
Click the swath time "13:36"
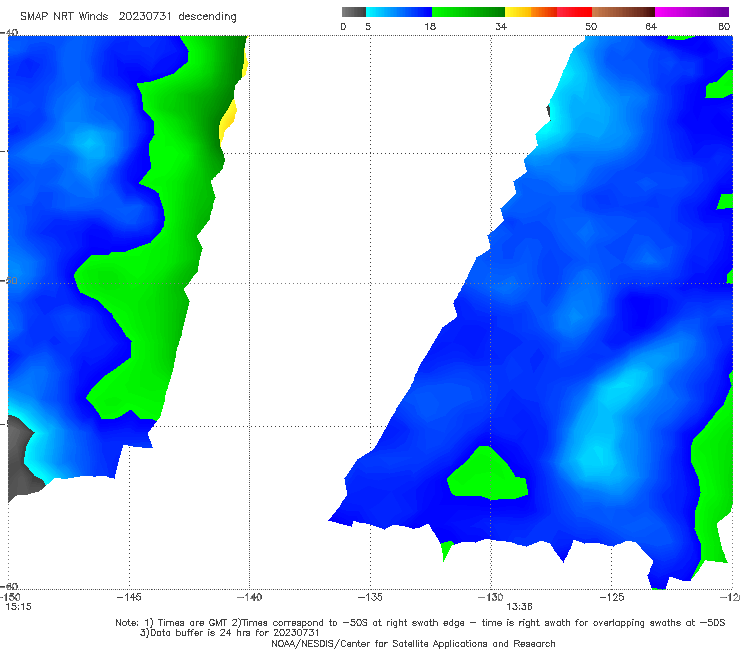519,607
